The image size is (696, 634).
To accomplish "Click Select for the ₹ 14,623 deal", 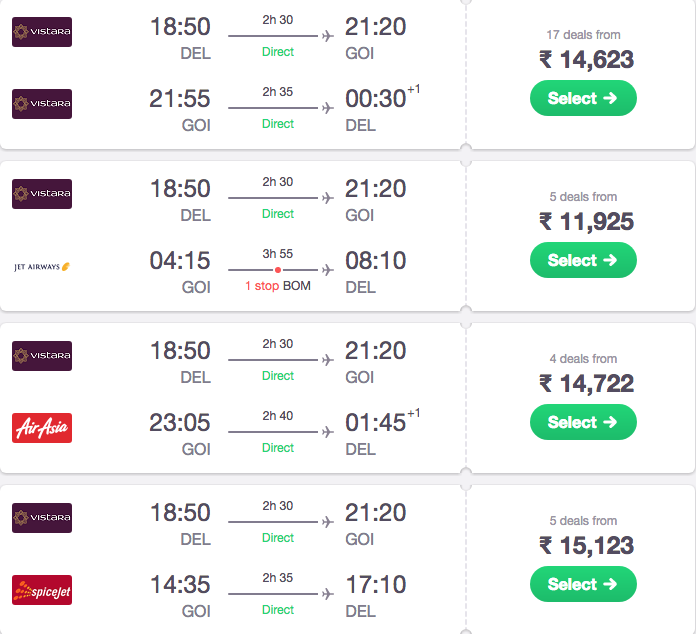I will click(x=583, y=98).
